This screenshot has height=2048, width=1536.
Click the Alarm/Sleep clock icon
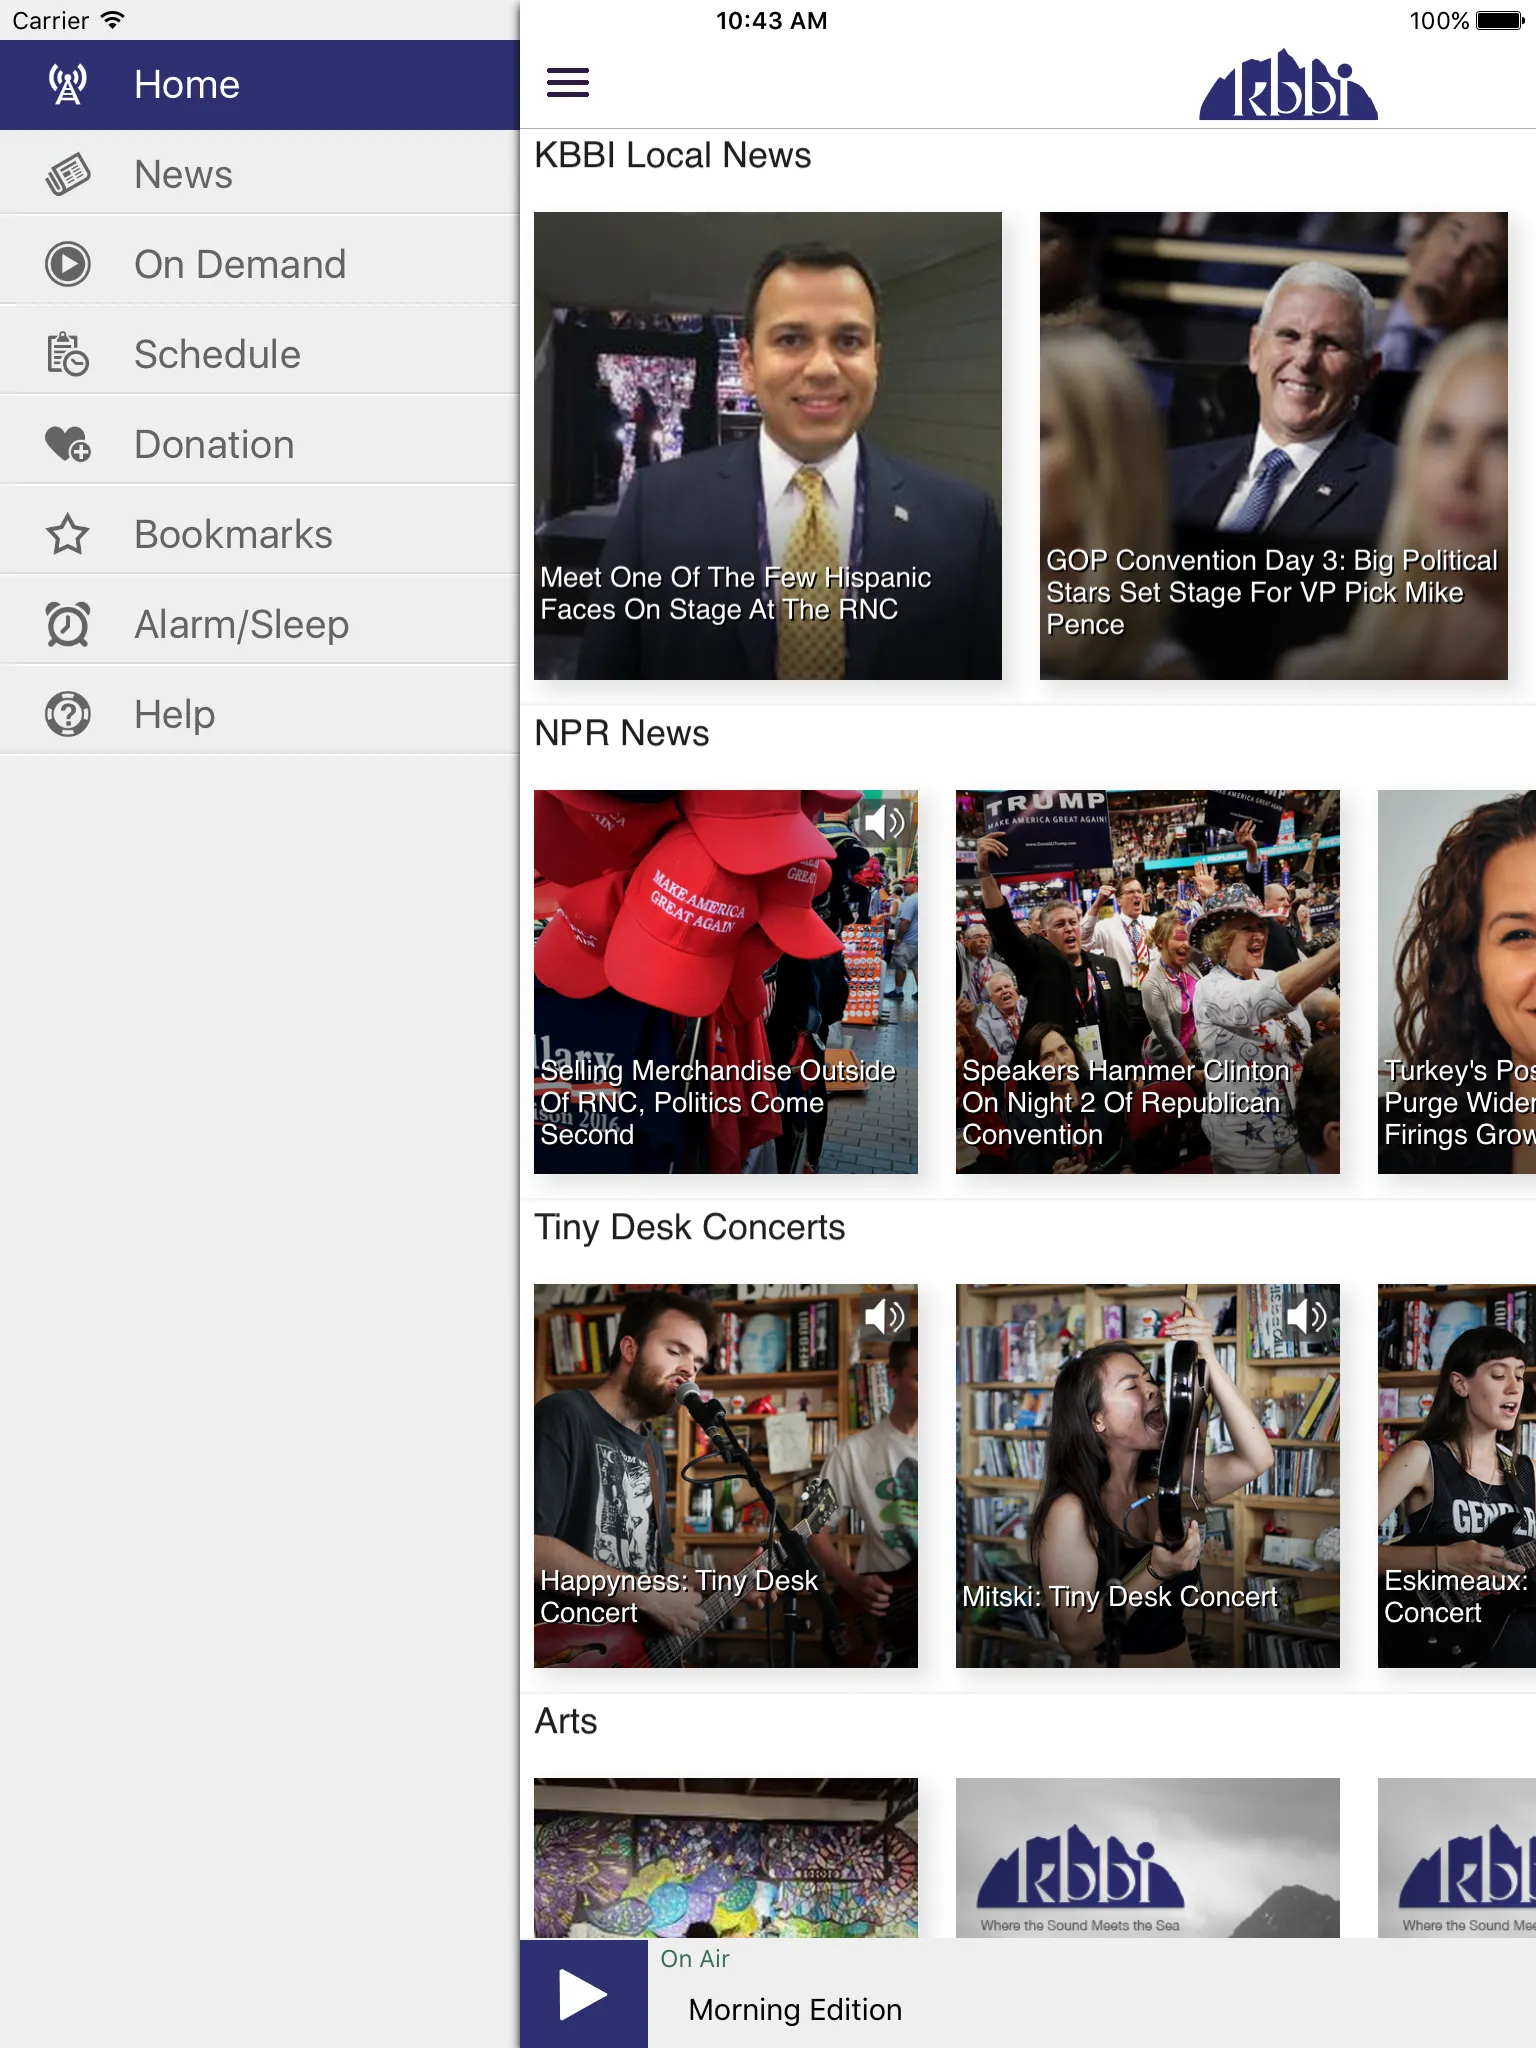click(68, 625)
